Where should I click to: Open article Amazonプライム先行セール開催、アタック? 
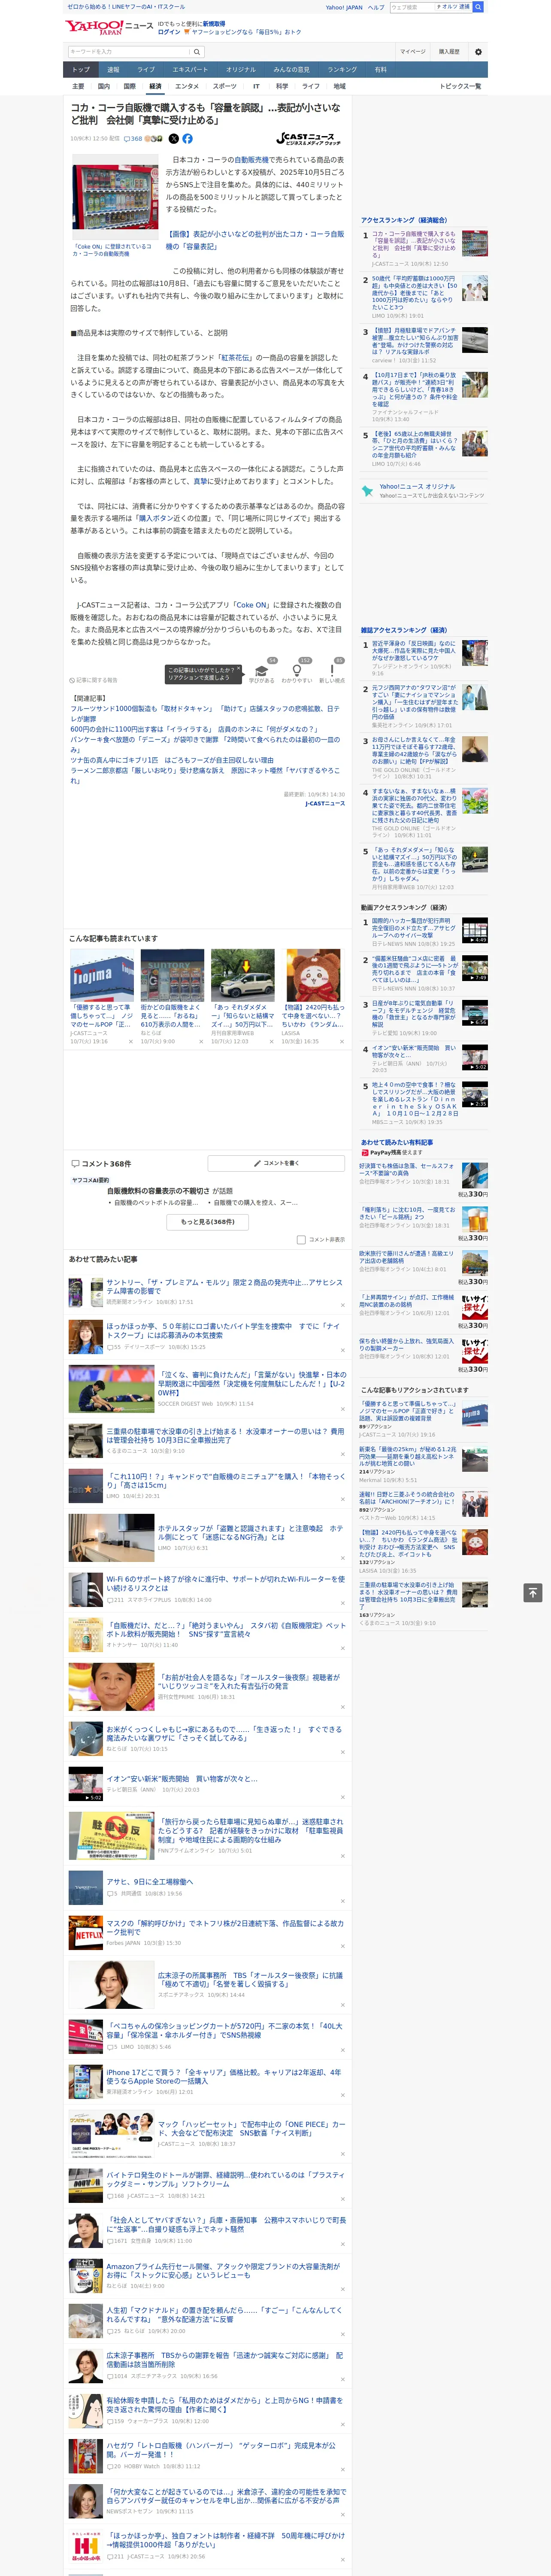[x=224, y=2271]
